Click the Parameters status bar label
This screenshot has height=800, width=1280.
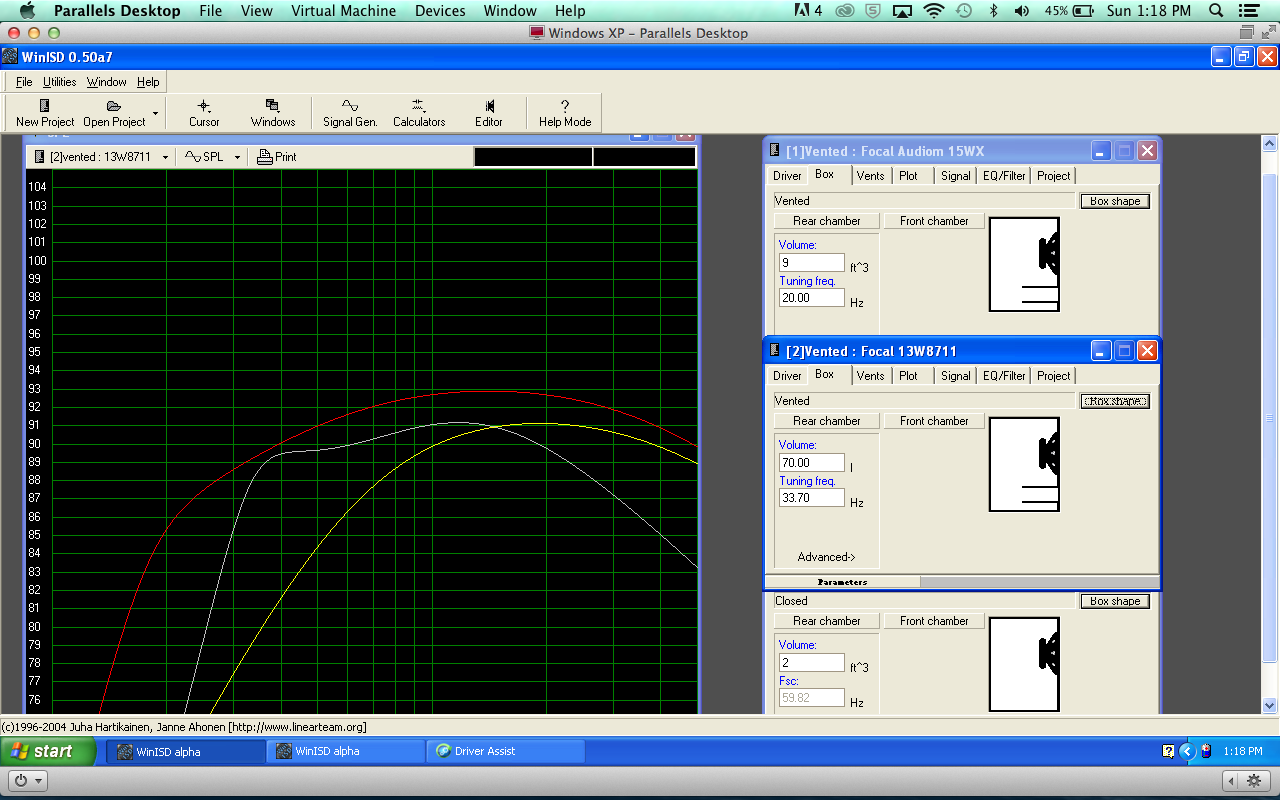pos(842,582)
